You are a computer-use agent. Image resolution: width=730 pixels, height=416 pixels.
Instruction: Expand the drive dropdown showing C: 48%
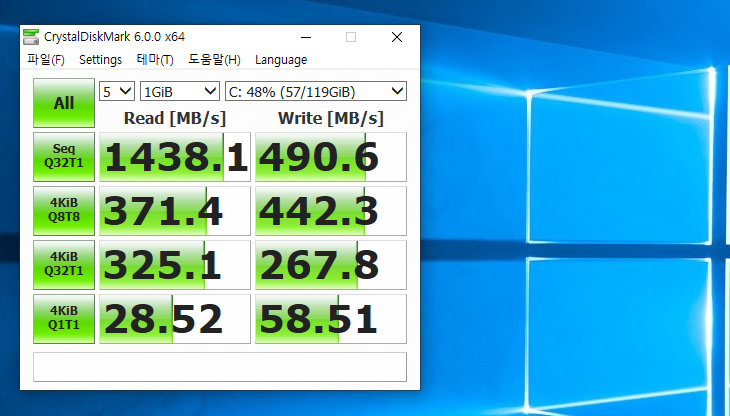point(316,91)
